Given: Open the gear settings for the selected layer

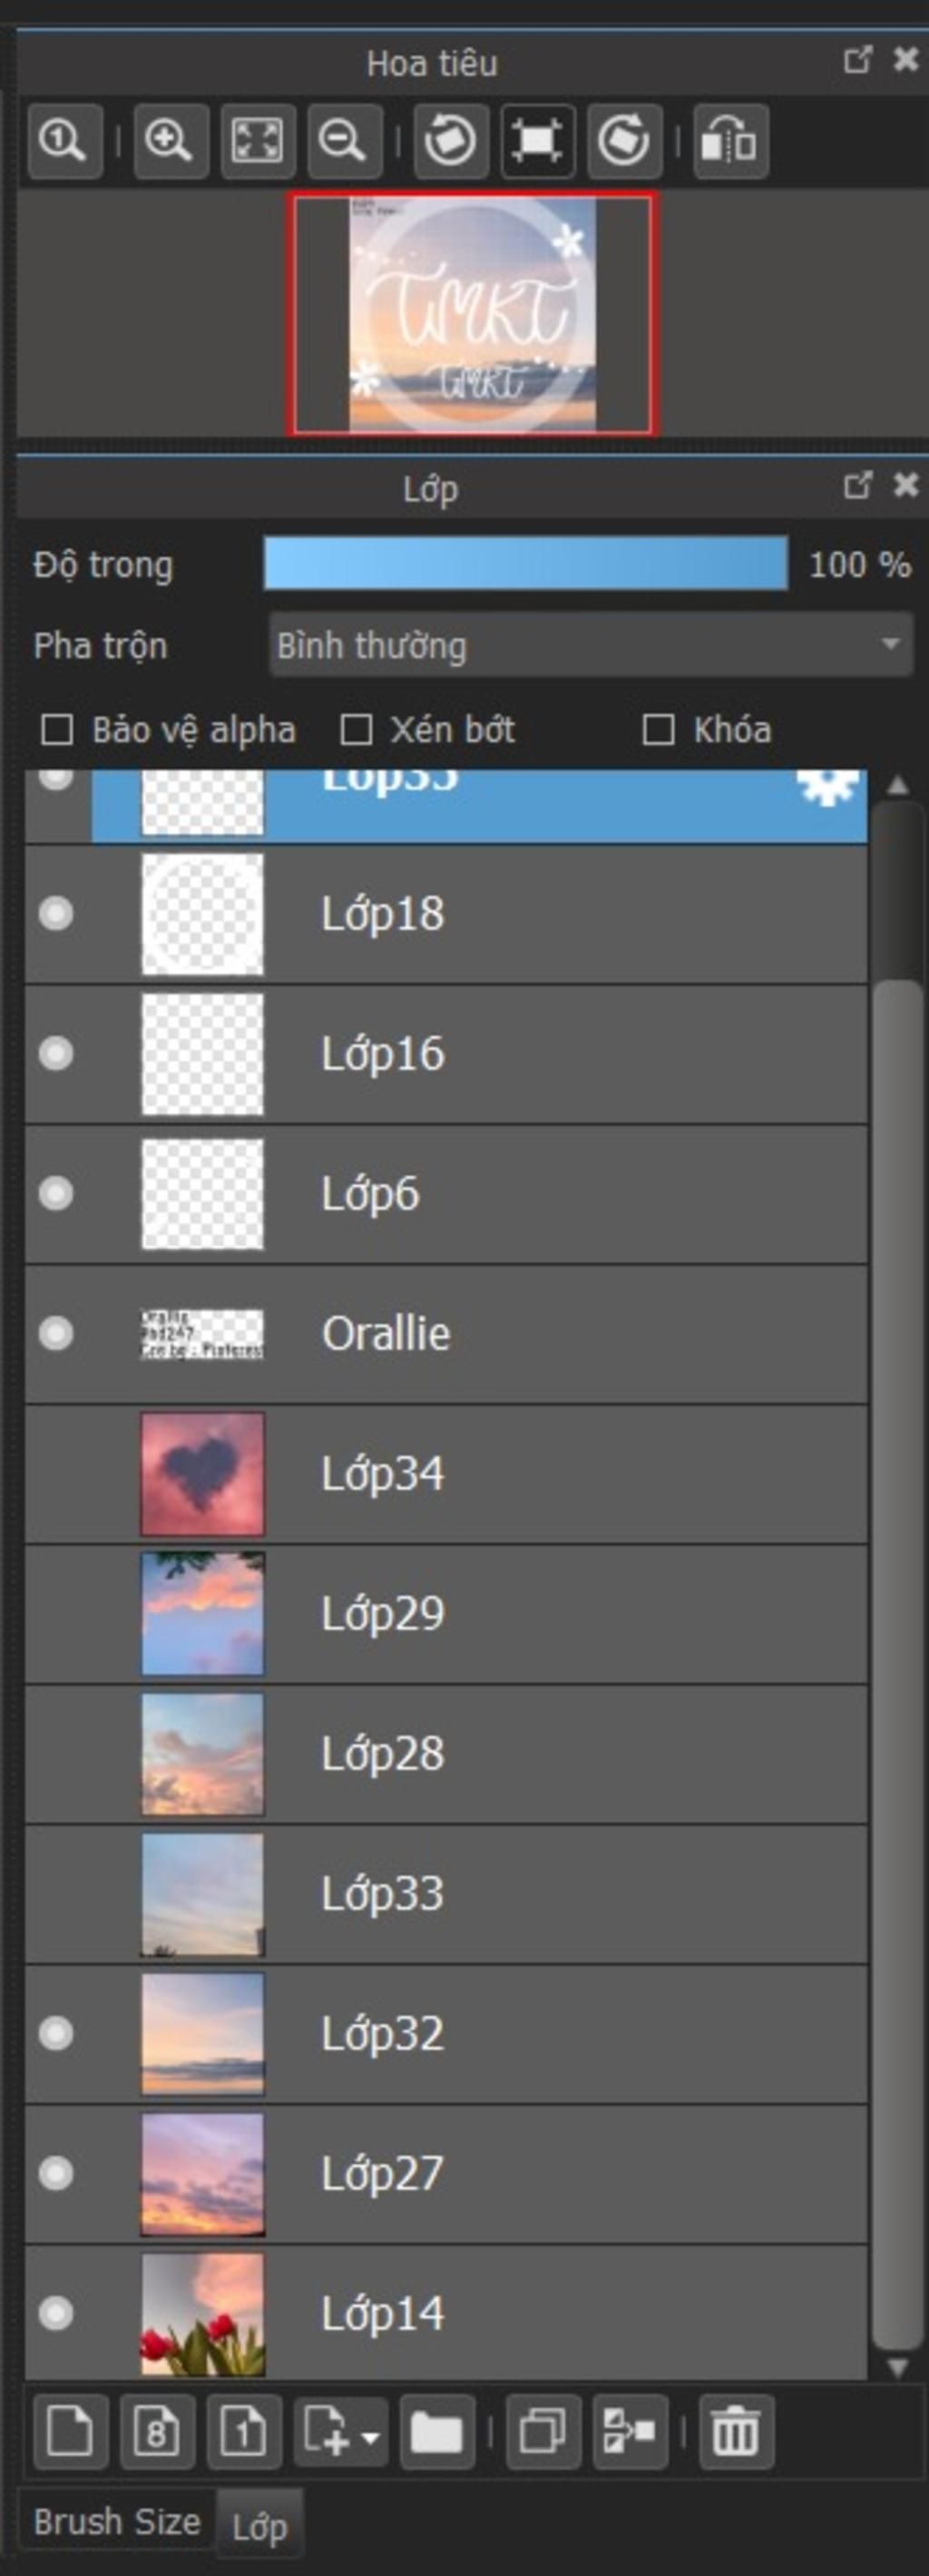Looking at the screenshot, I should 828,786.
